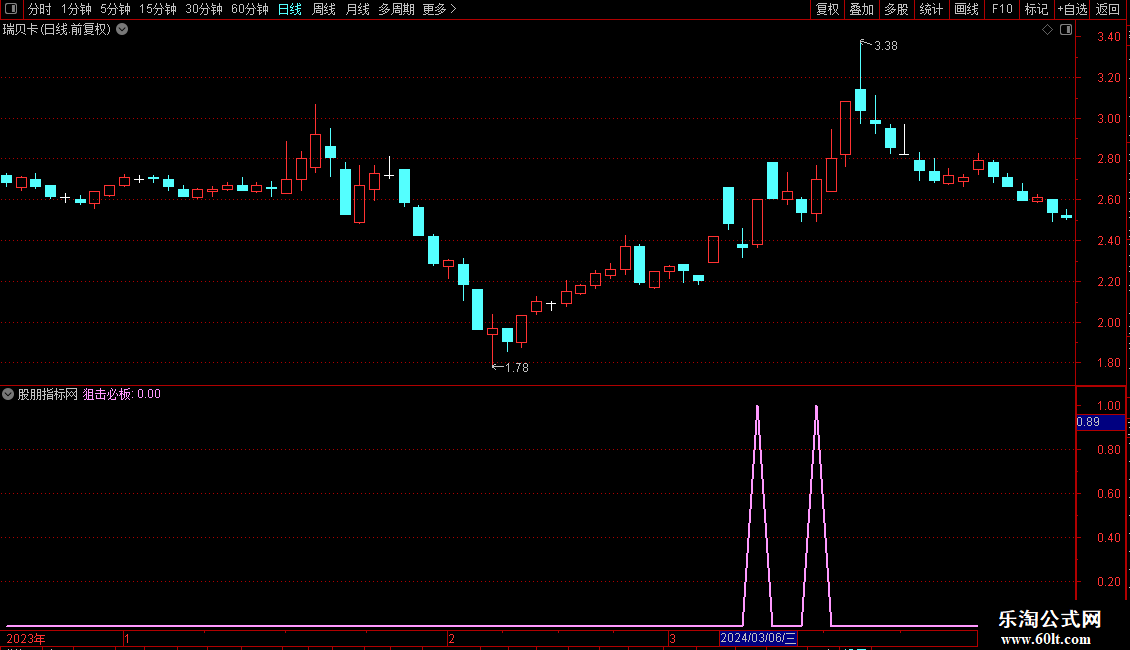Switch to 日线 daily chart
1130x650 pixels.
tap(290, 9)
